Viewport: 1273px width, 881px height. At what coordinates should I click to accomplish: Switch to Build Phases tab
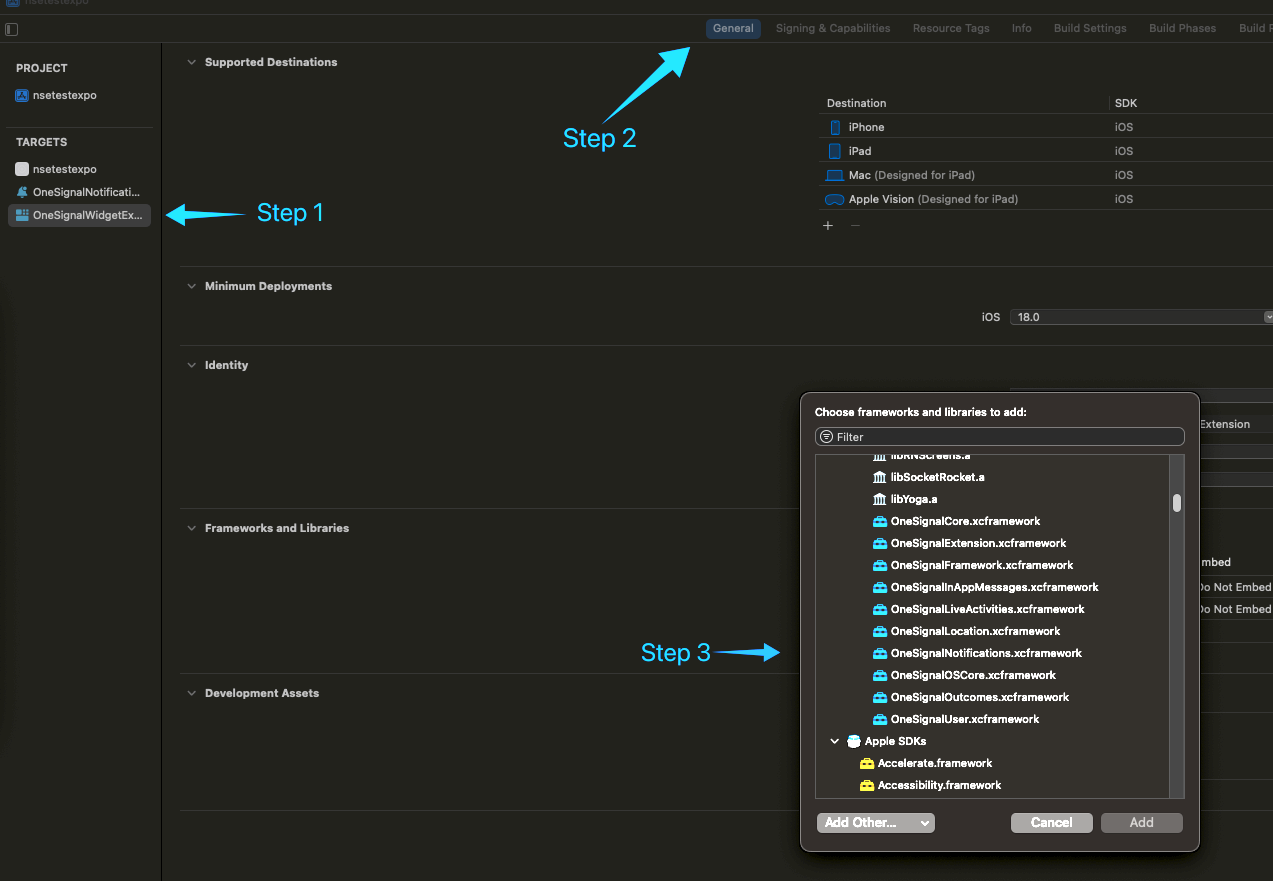click(1182, 28)
